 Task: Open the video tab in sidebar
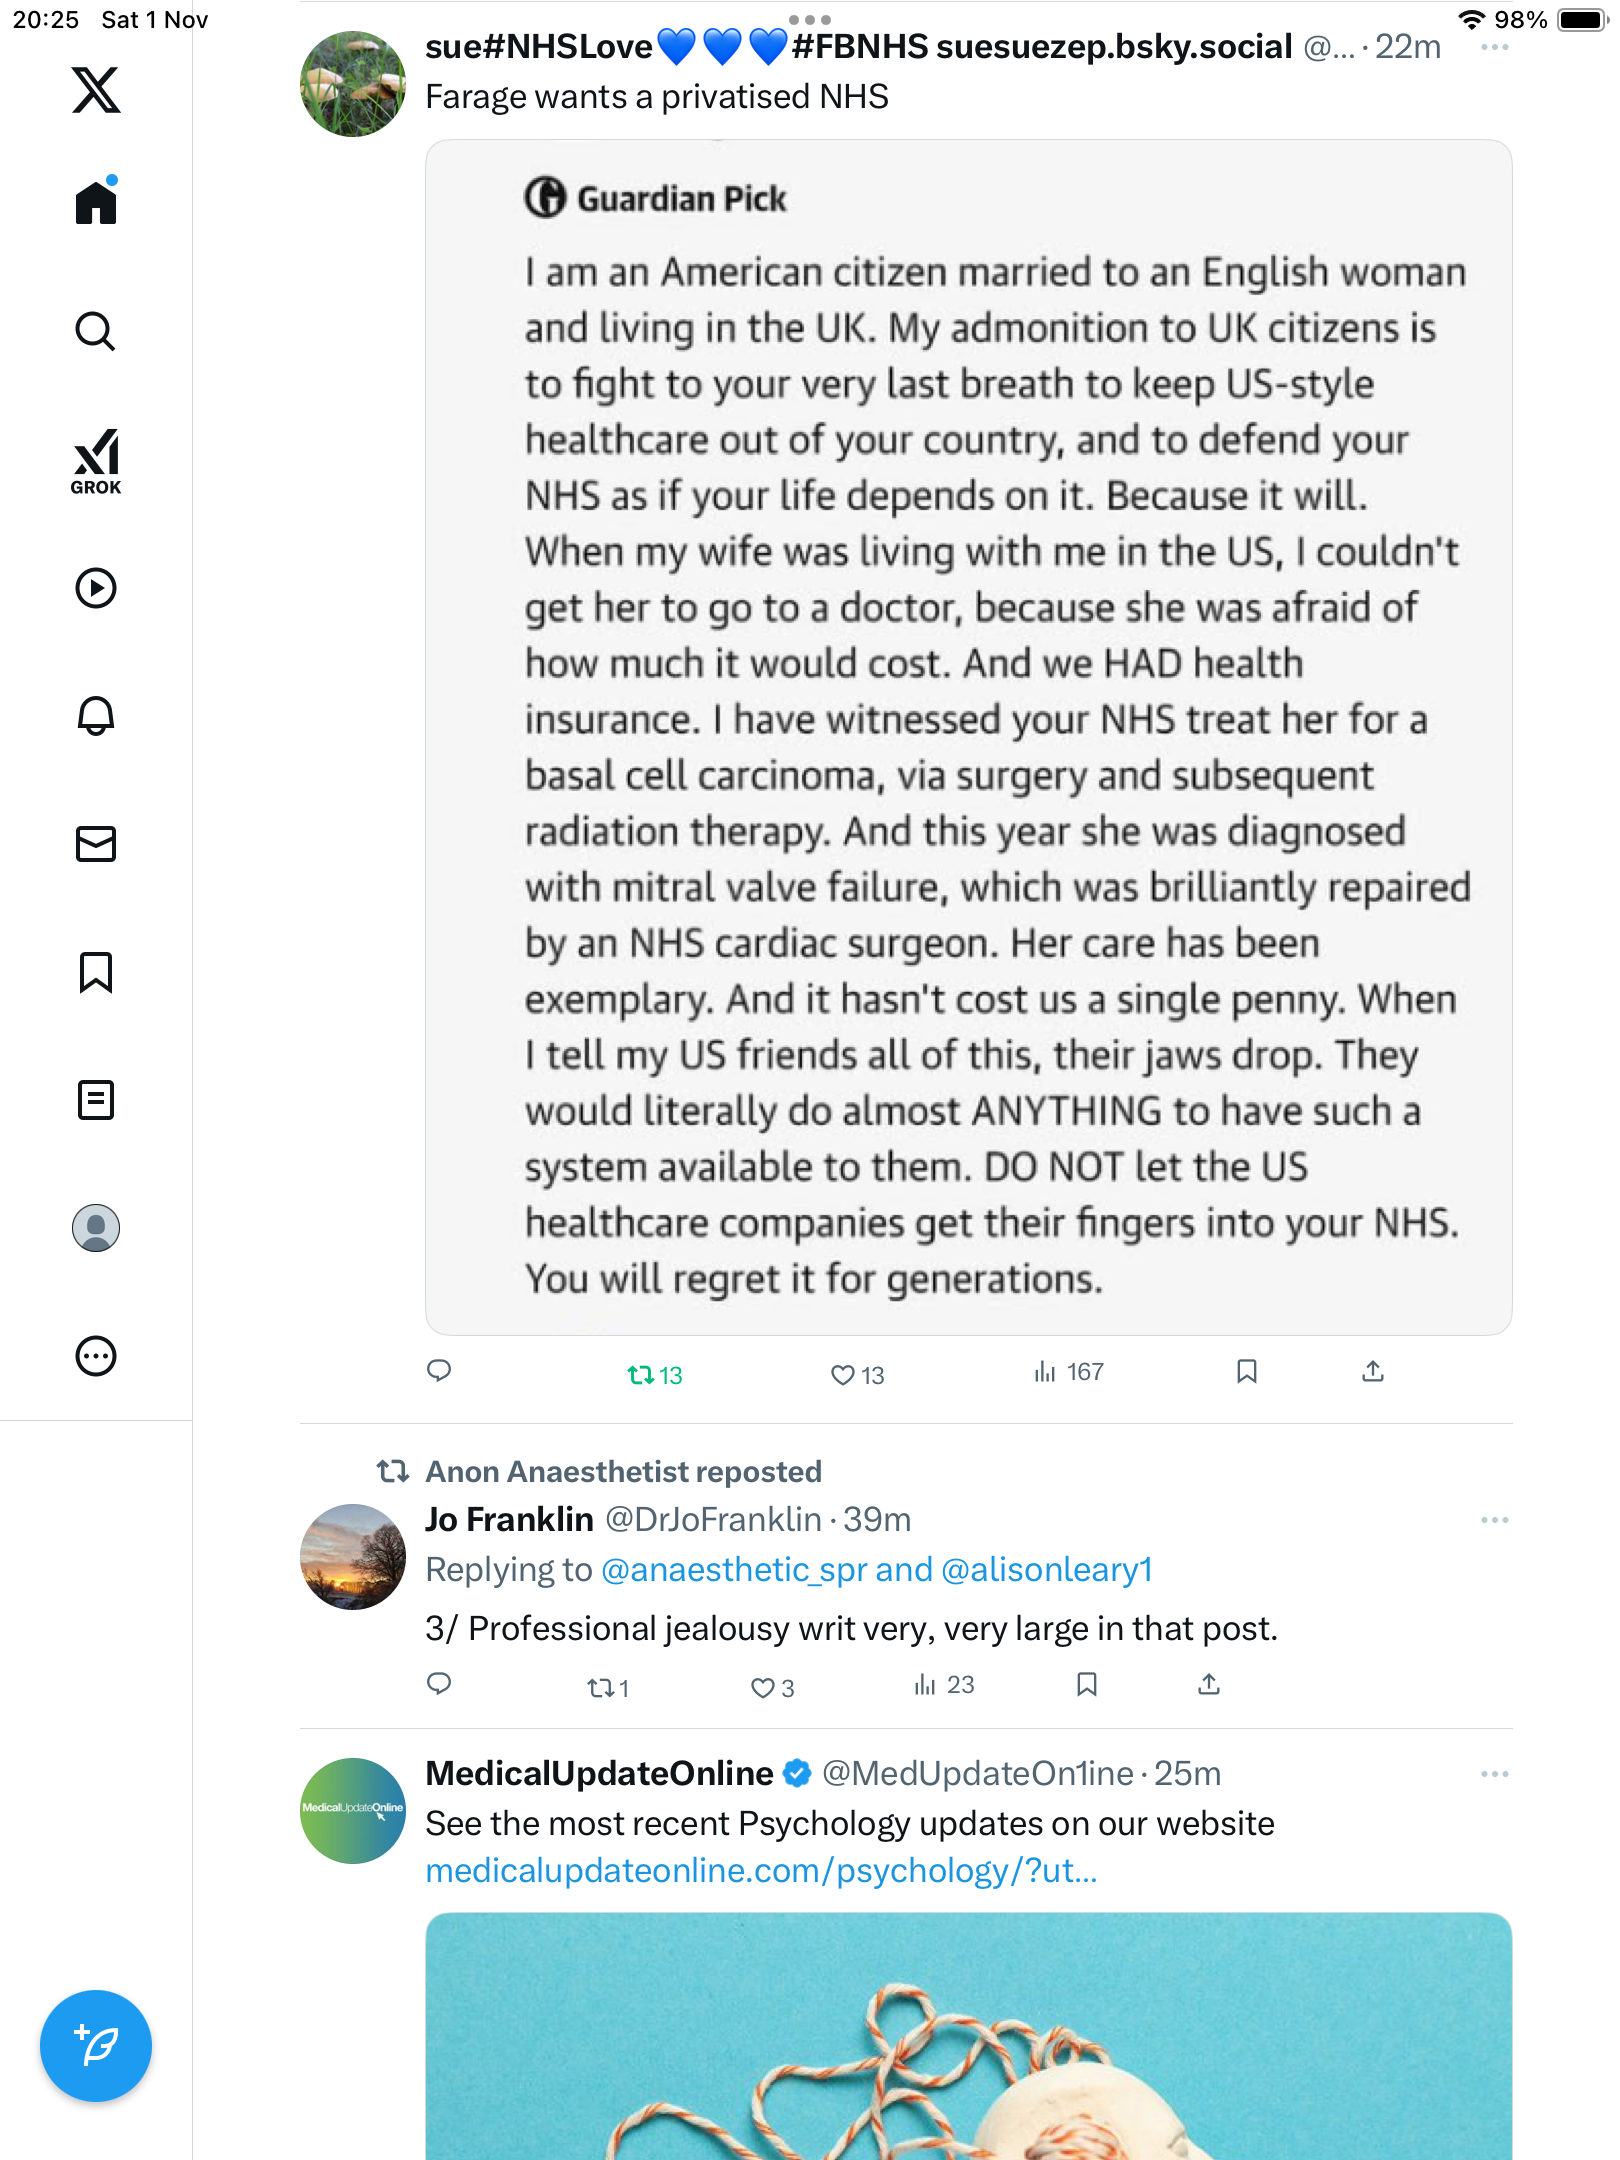coord(96,588)
